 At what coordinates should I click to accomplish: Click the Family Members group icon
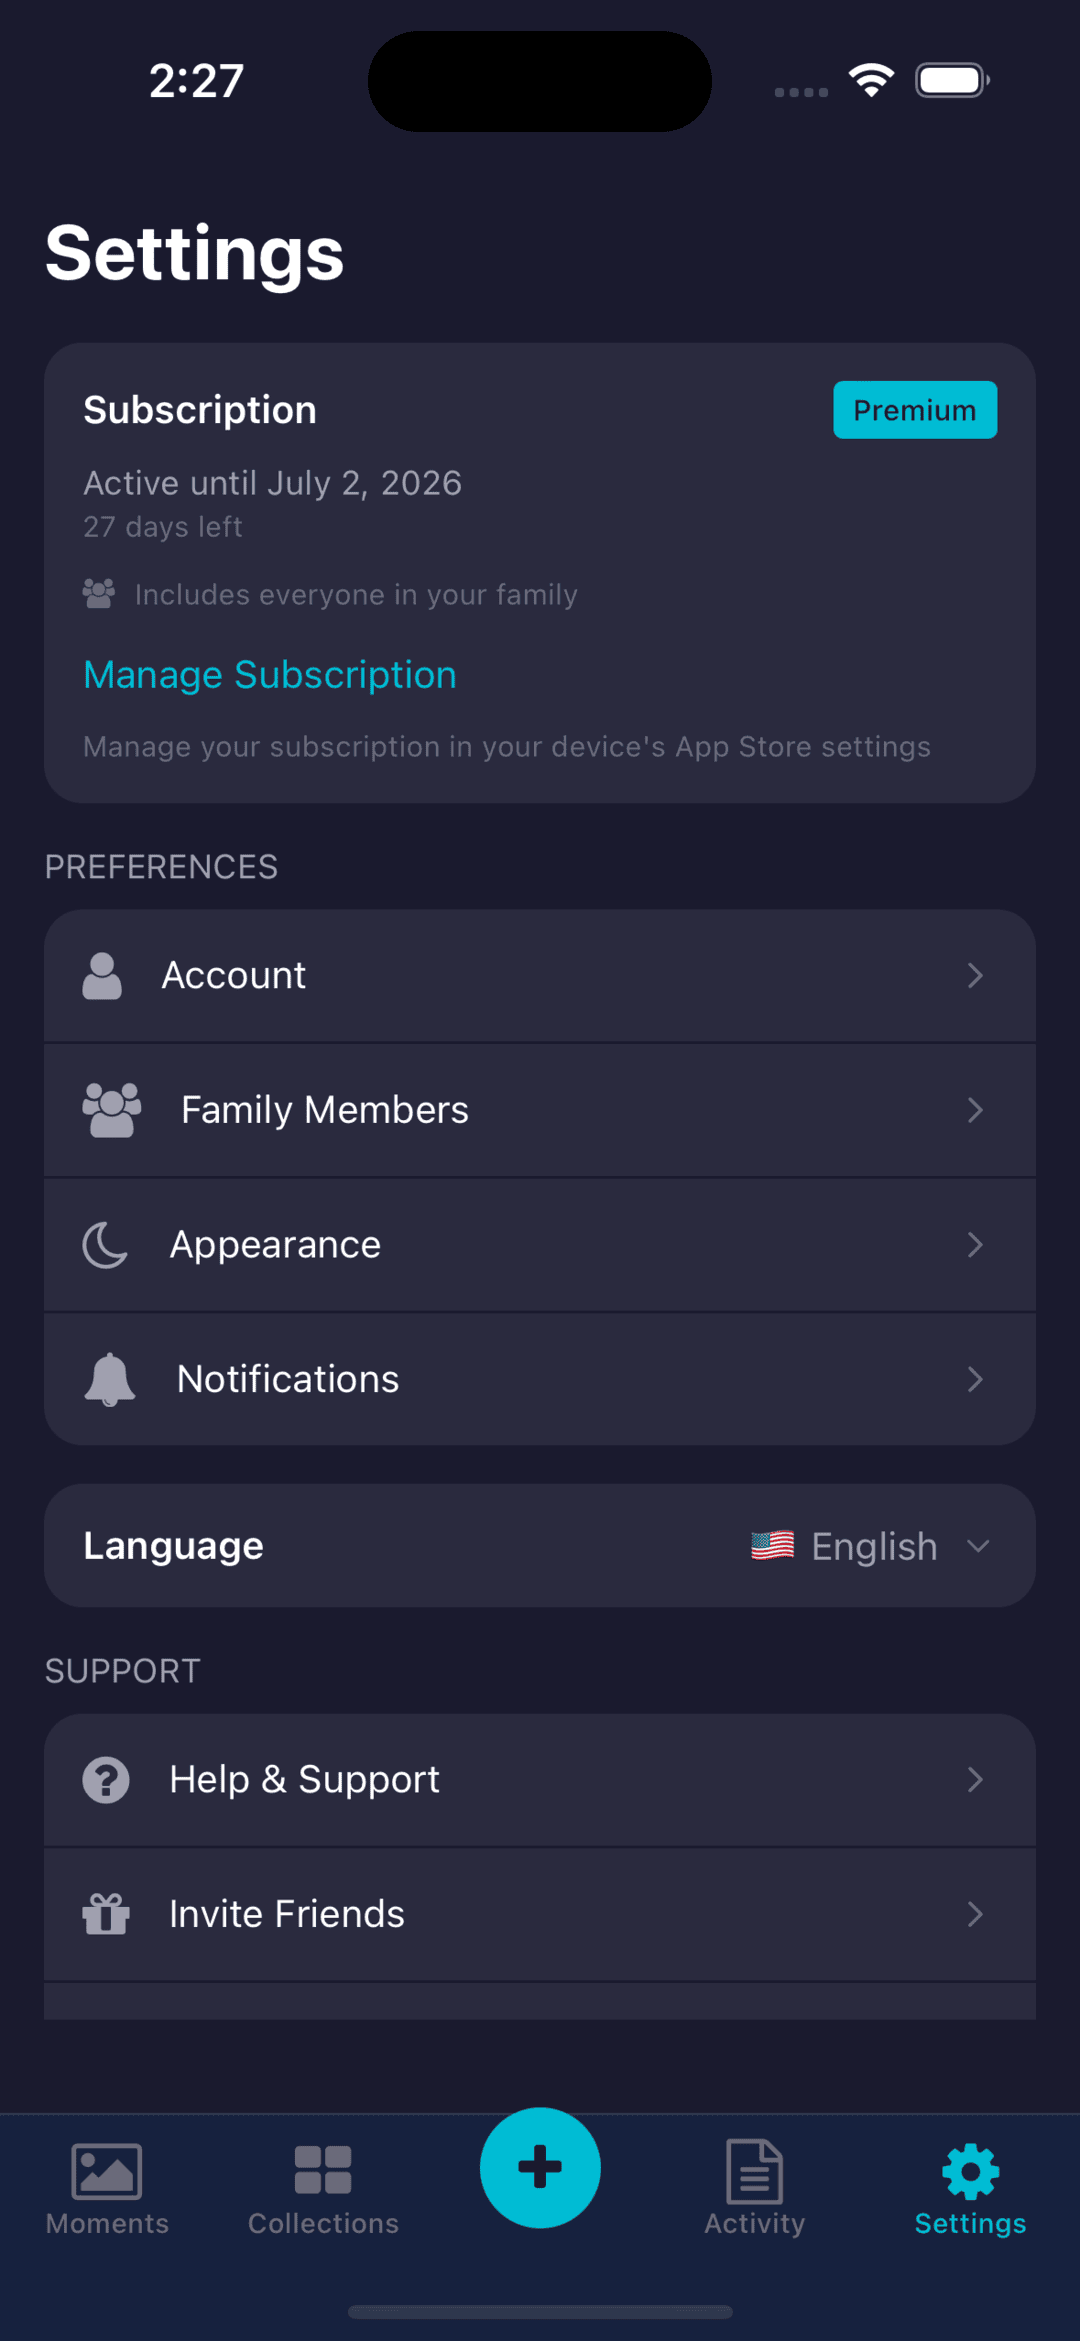click(111, 1110)
